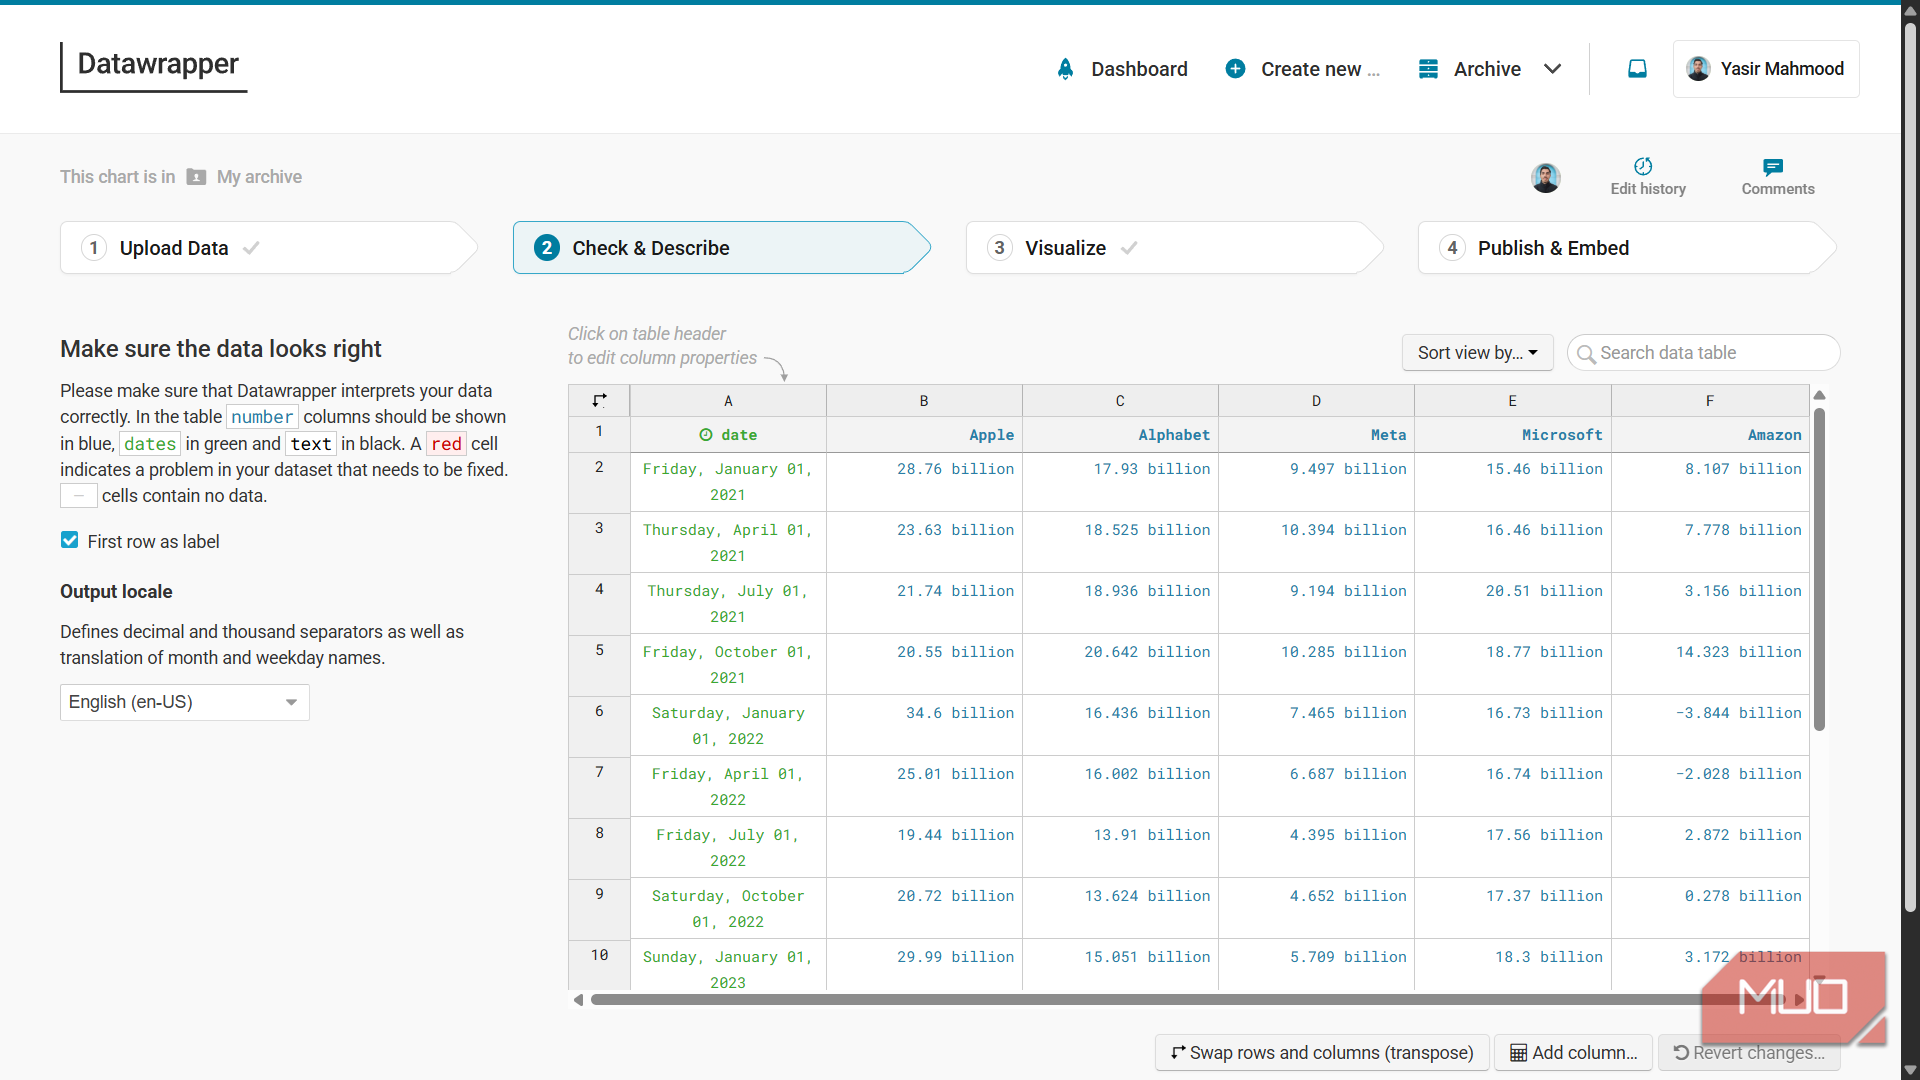Click Search data table field
1920x1080 pixels.
point(1703,353)
